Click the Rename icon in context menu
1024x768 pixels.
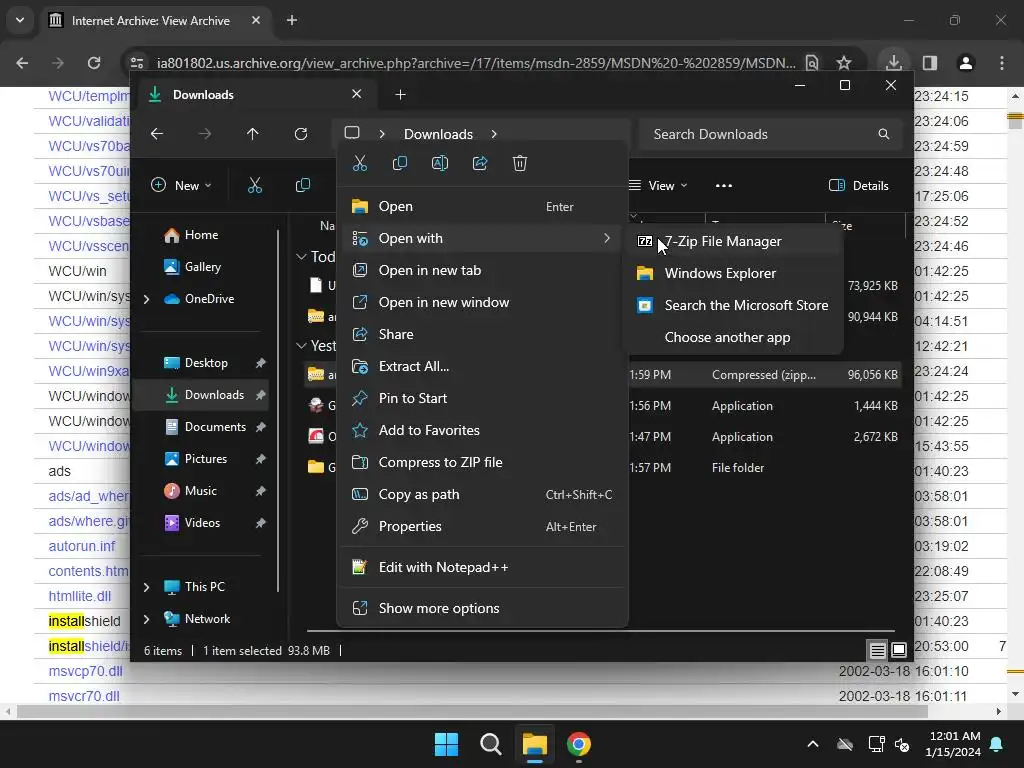pos(440,163)
